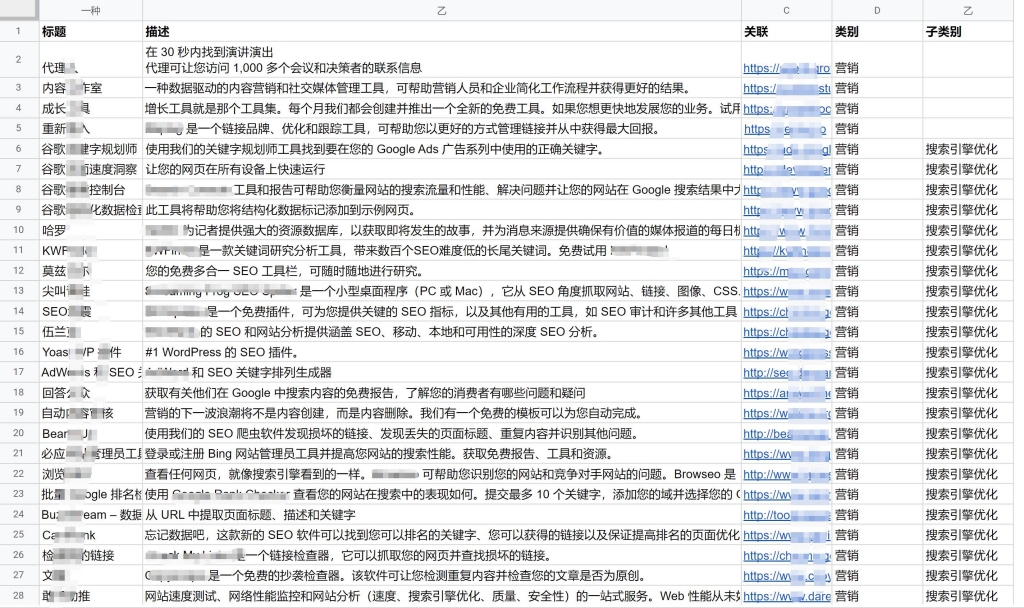
Task: Click the 标题 header cell
Action: [90, 31]
